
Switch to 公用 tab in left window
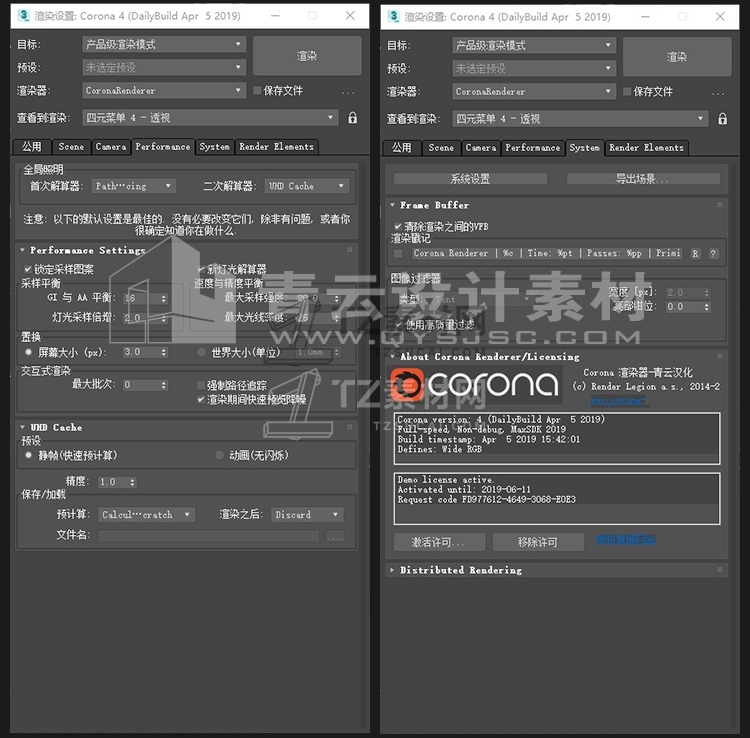tap(32, 147)
